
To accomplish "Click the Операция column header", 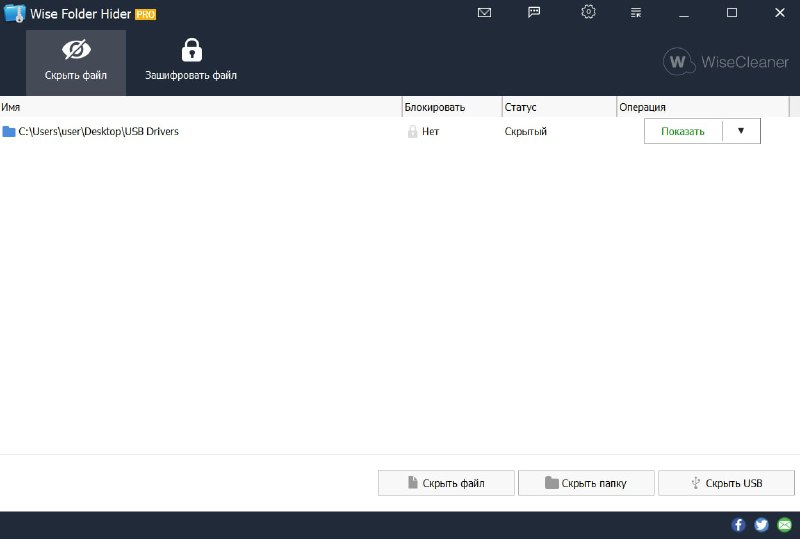I will [703, 107].
